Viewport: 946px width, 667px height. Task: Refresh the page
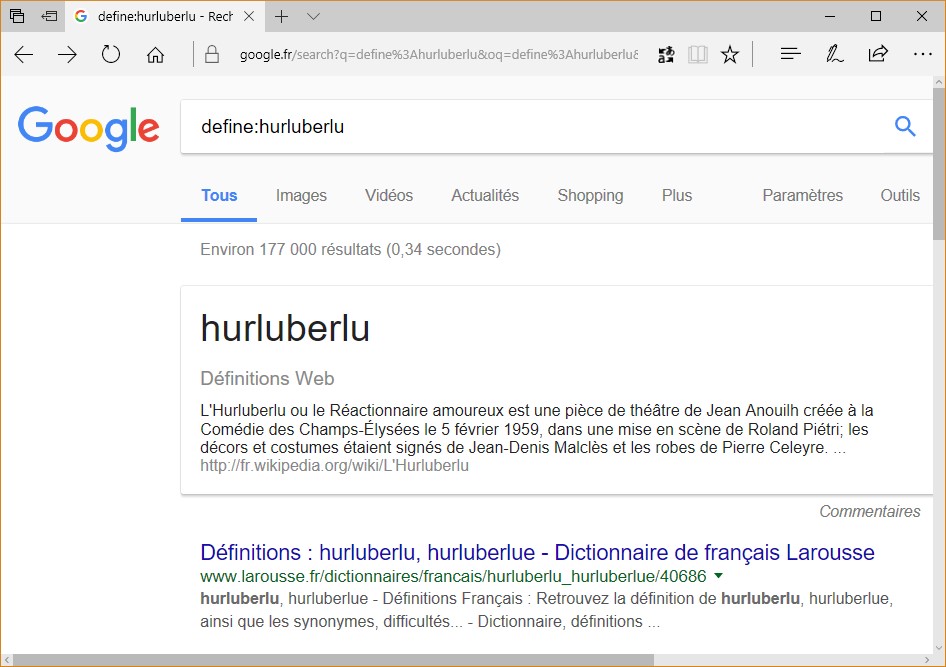point(111,54)
